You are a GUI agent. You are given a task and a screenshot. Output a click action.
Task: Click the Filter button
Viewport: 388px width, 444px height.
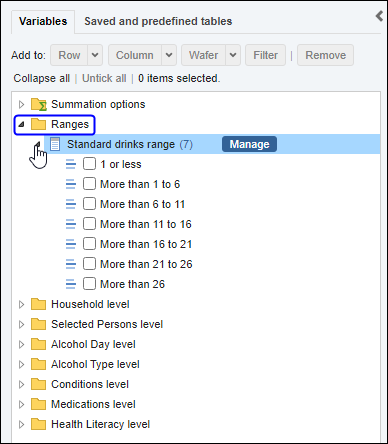[x=265, y=55]
